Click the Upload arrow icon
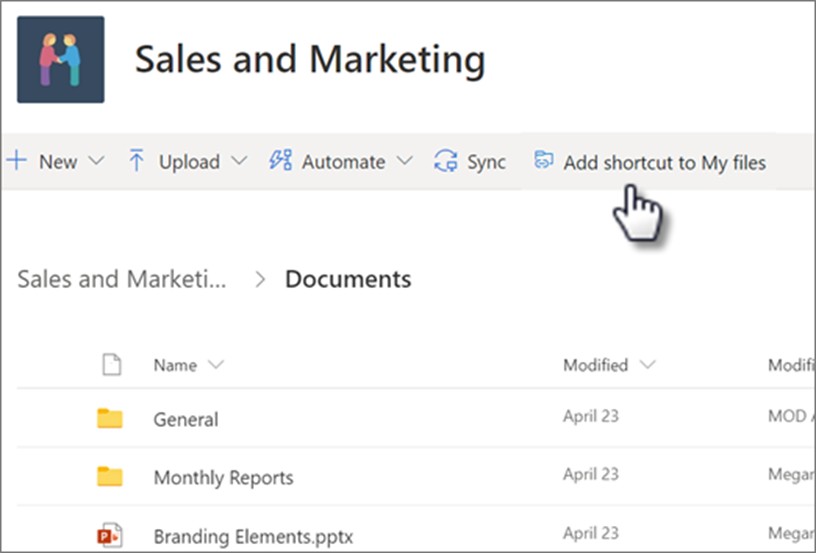The height and width of the screenshot is (553, 816). point(137,161)
